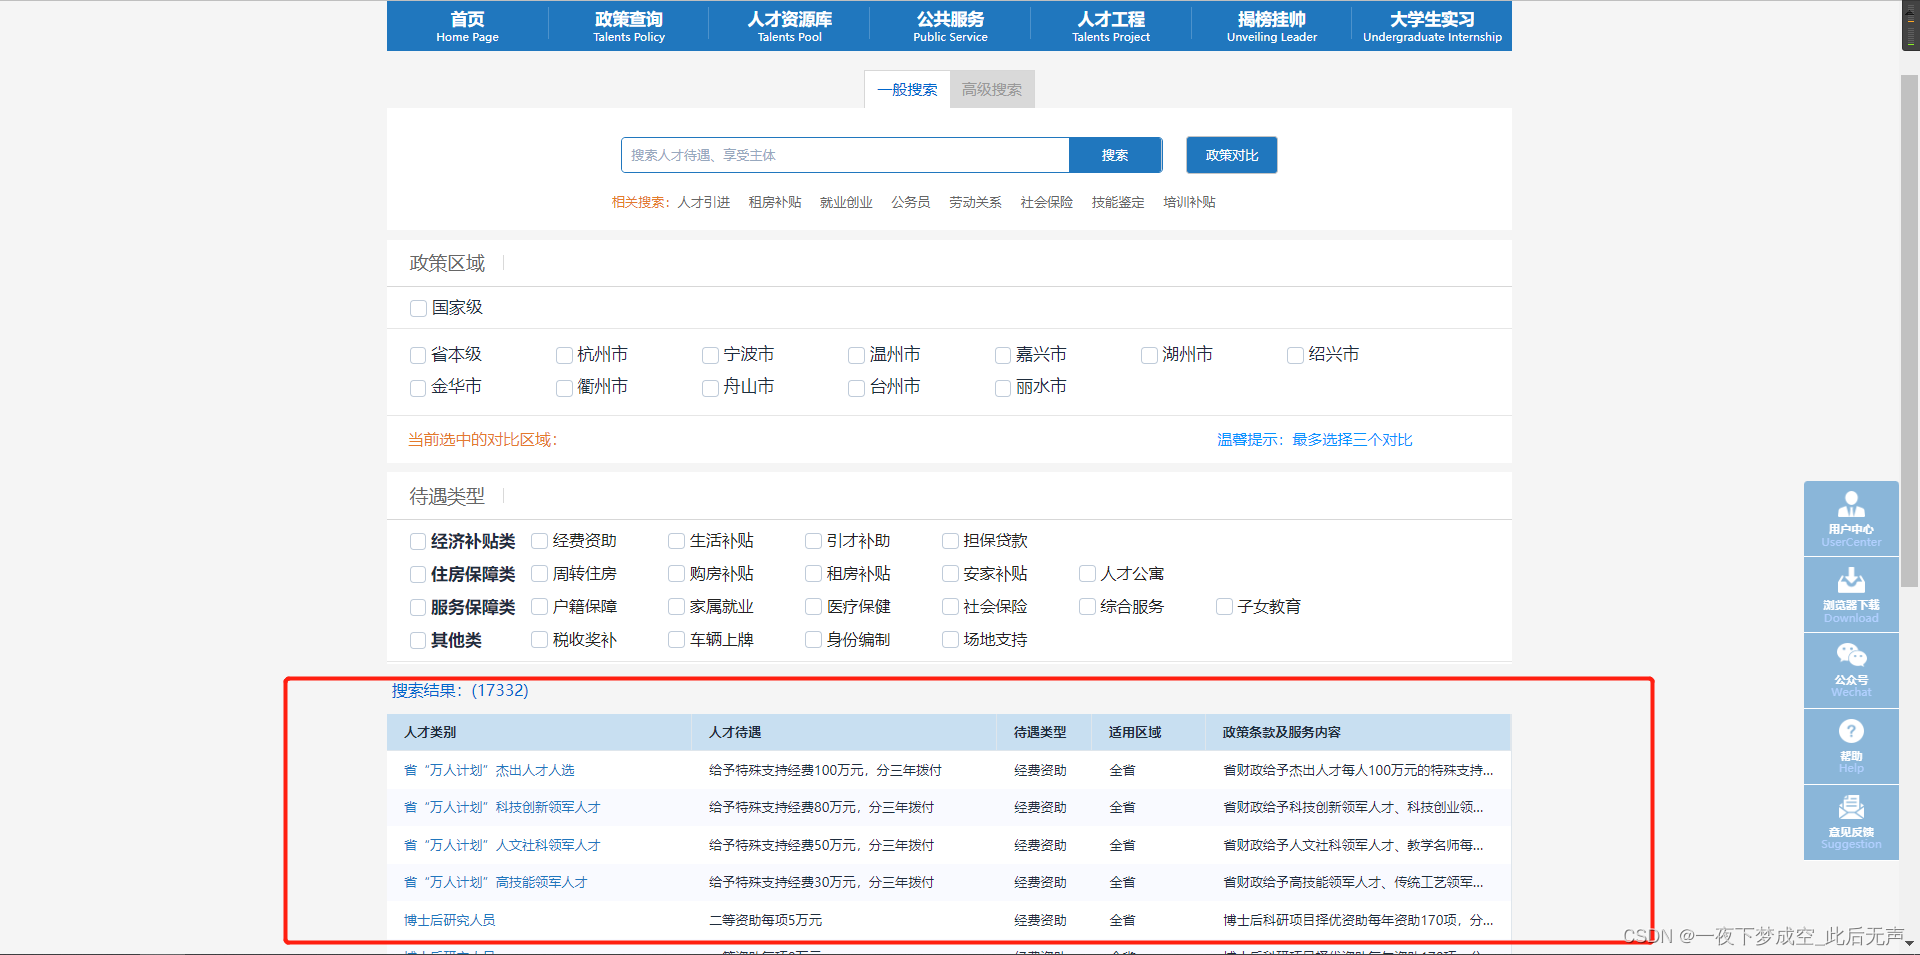Focus the talent policy search input
Viewport: 1920px width, 955px height.
[x=845, y=155]
